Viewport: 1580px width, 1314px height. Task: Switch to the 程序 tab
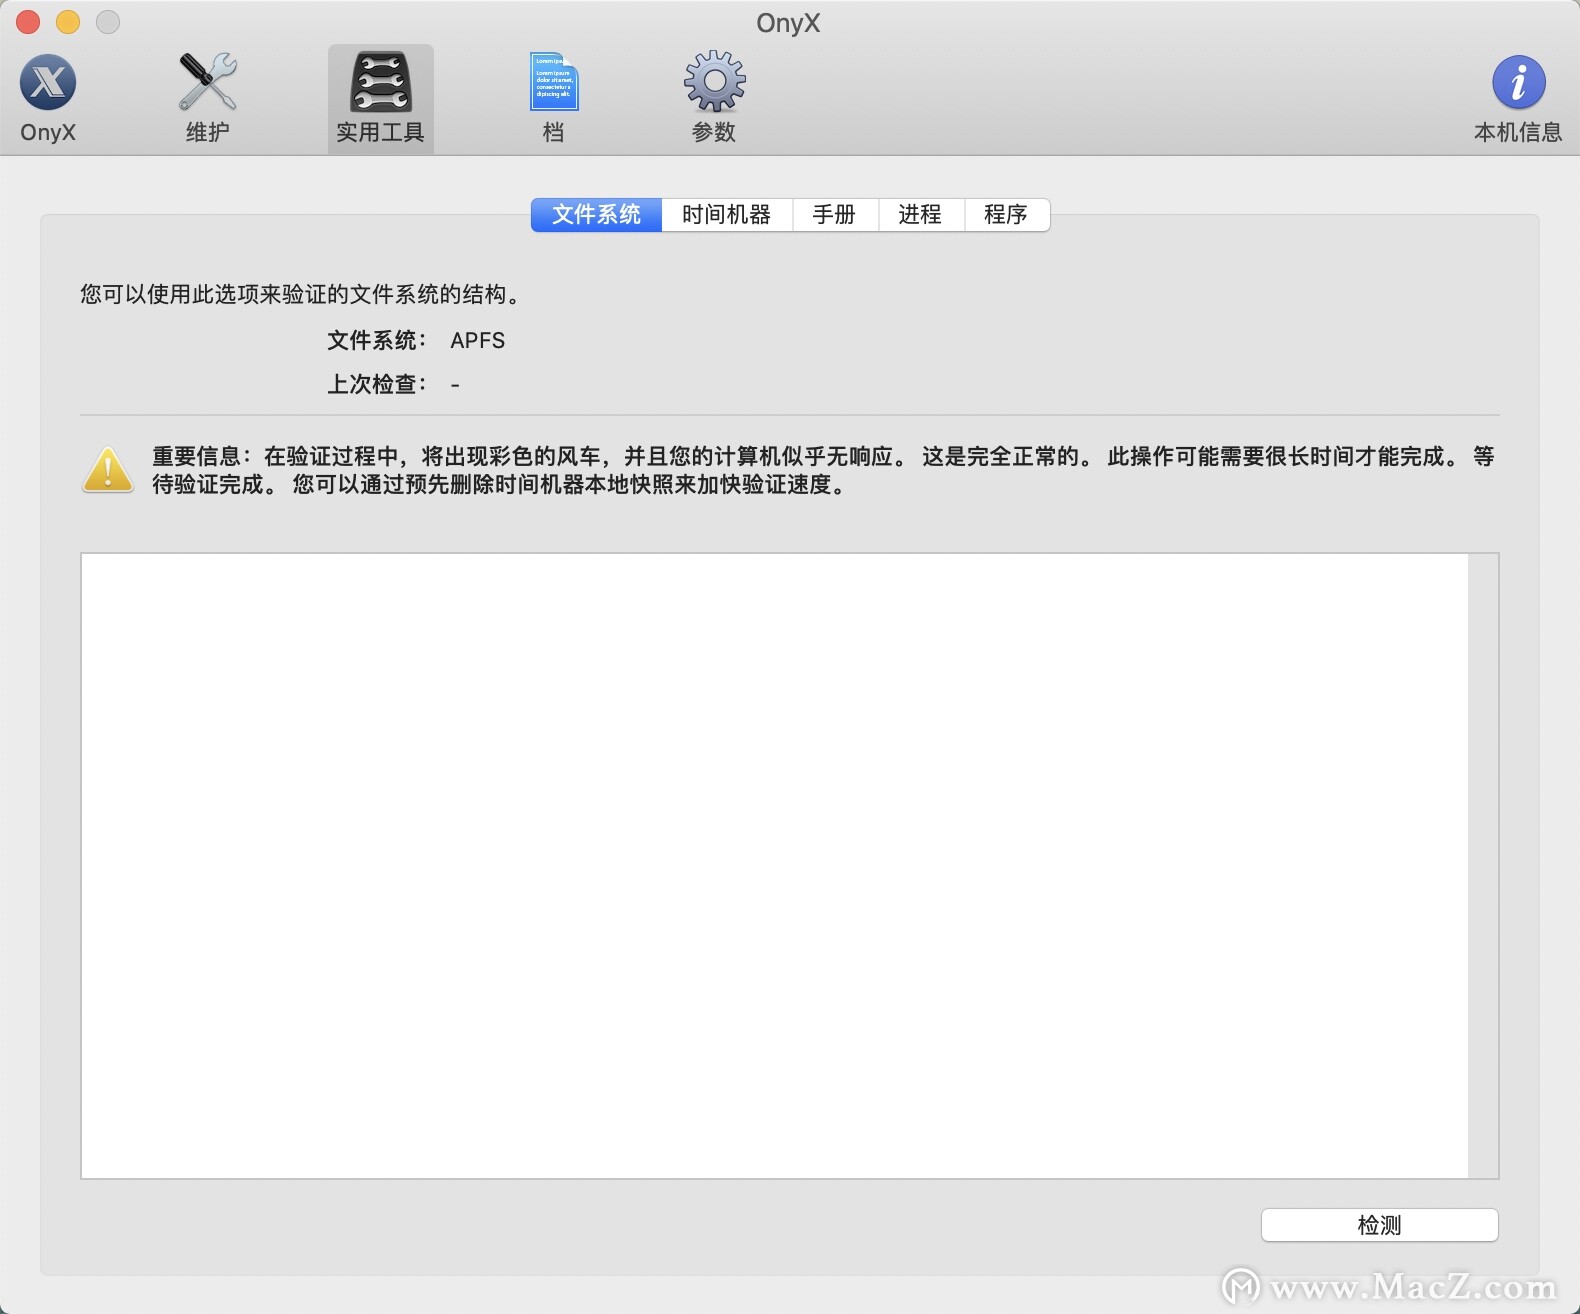click(1007, 215)
